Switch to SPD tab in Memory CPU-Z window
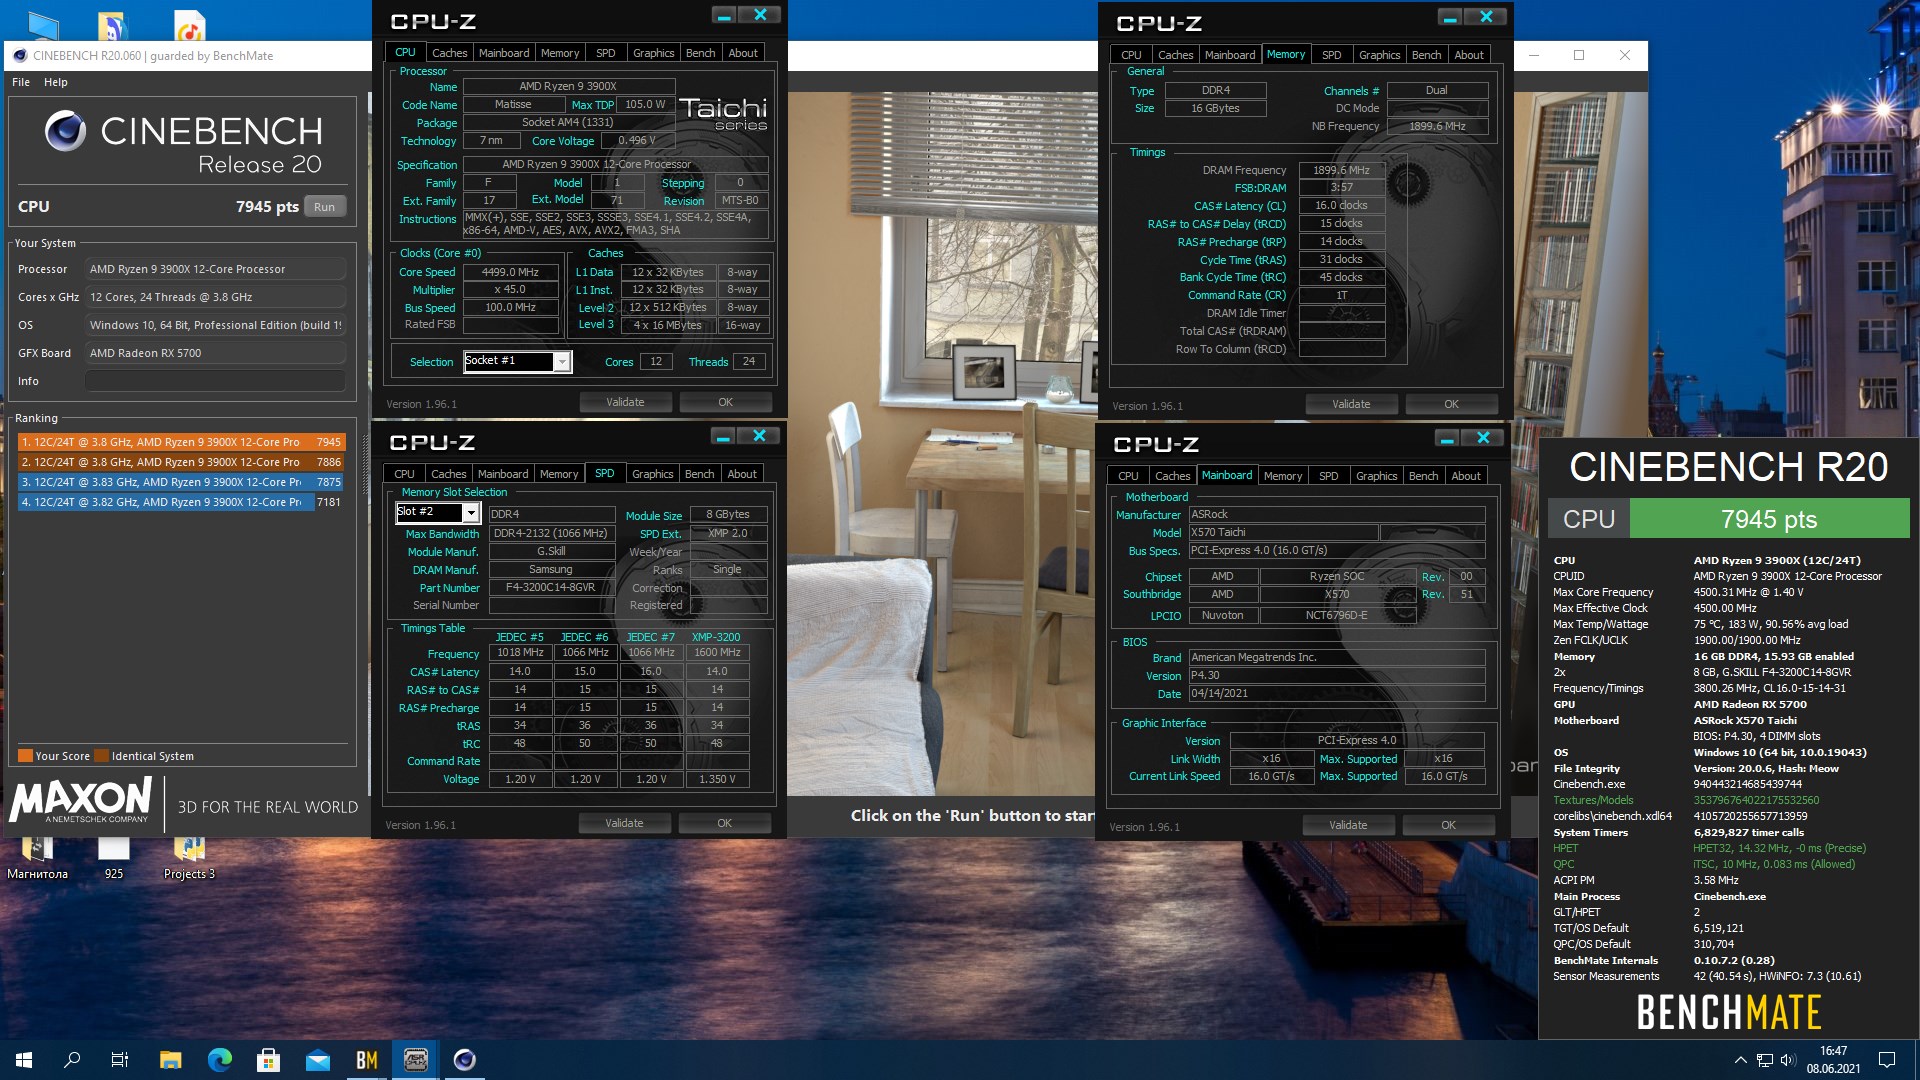This screenshot has height=1080, width=1920. pos(1331,55)
